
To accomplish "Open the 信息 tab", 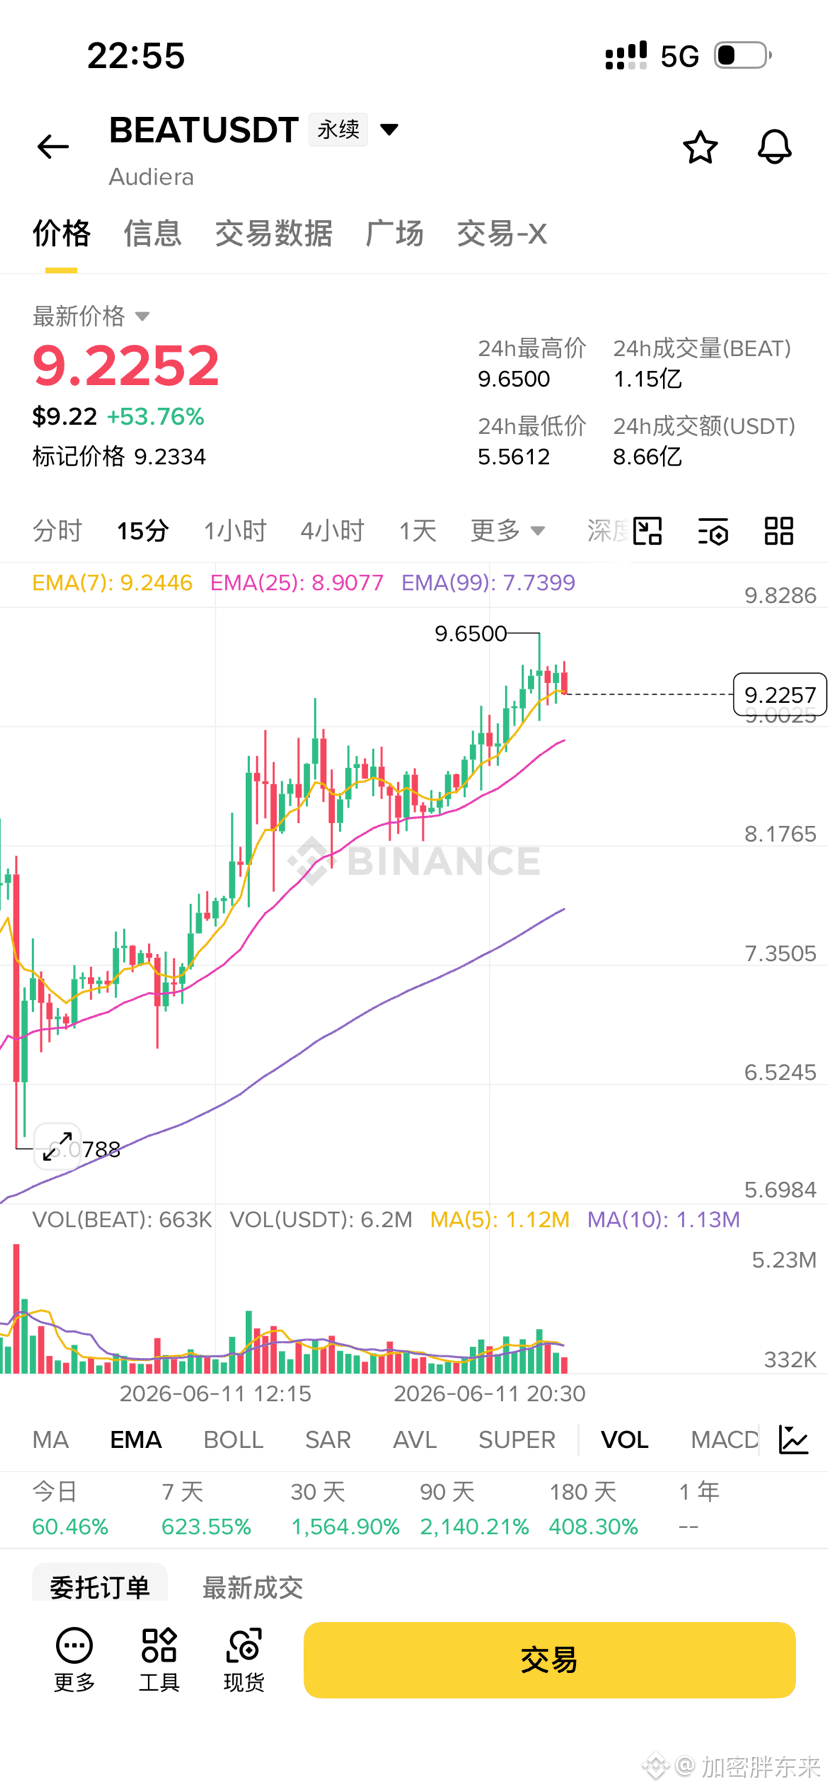I will click(x=152, y=234).
